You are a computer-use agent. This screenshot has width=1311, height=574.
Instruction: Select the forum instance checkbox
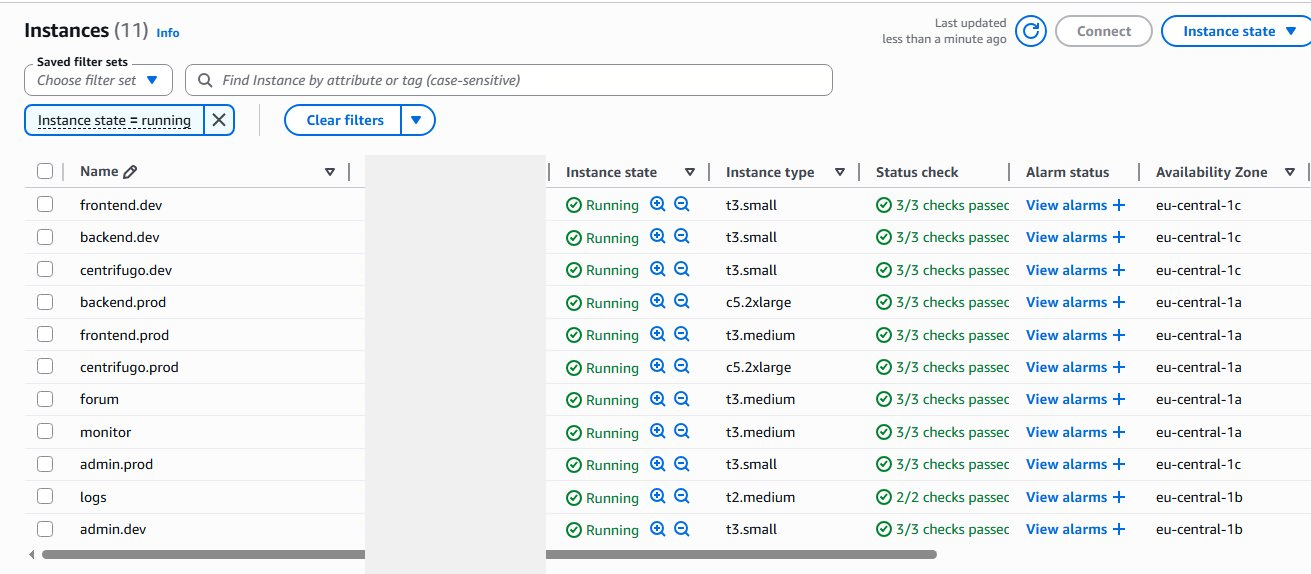[45, 399]
